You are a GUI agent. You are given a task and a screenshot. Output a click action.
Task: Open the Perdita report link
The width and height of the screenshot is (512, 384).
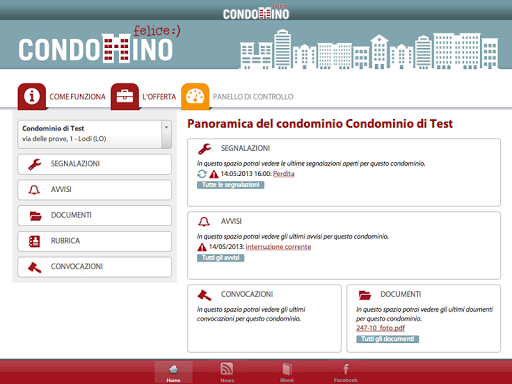(x=284, y=174)
